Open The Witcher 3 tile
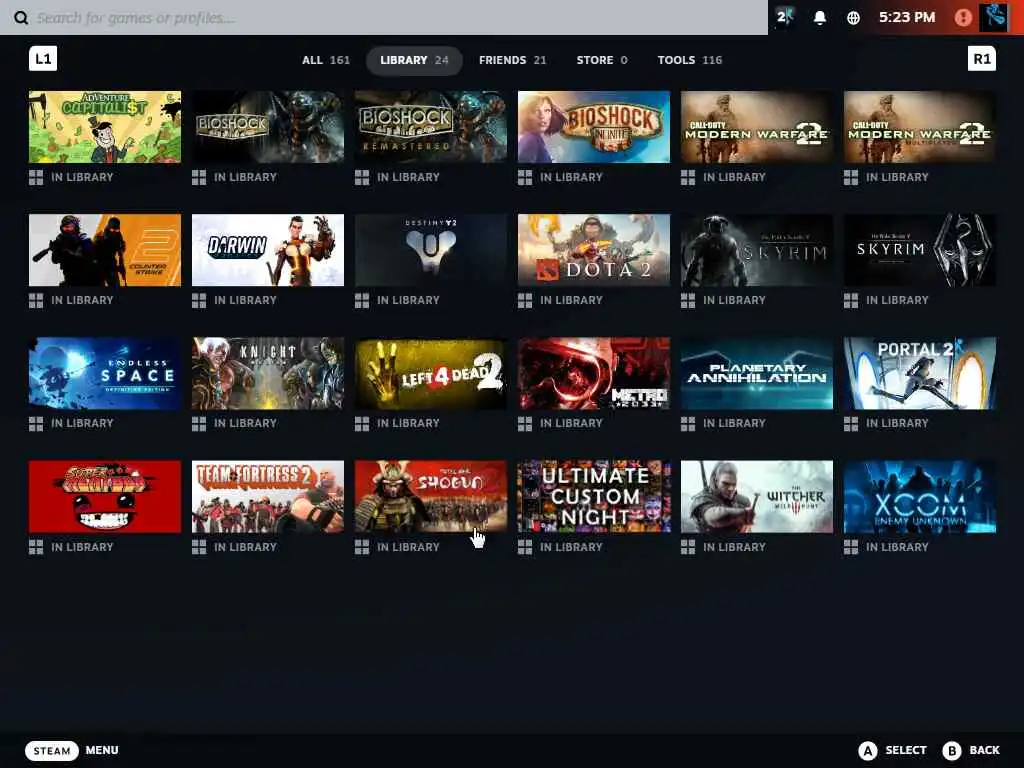The image size is (1024, 768). [x=757, y=496]
